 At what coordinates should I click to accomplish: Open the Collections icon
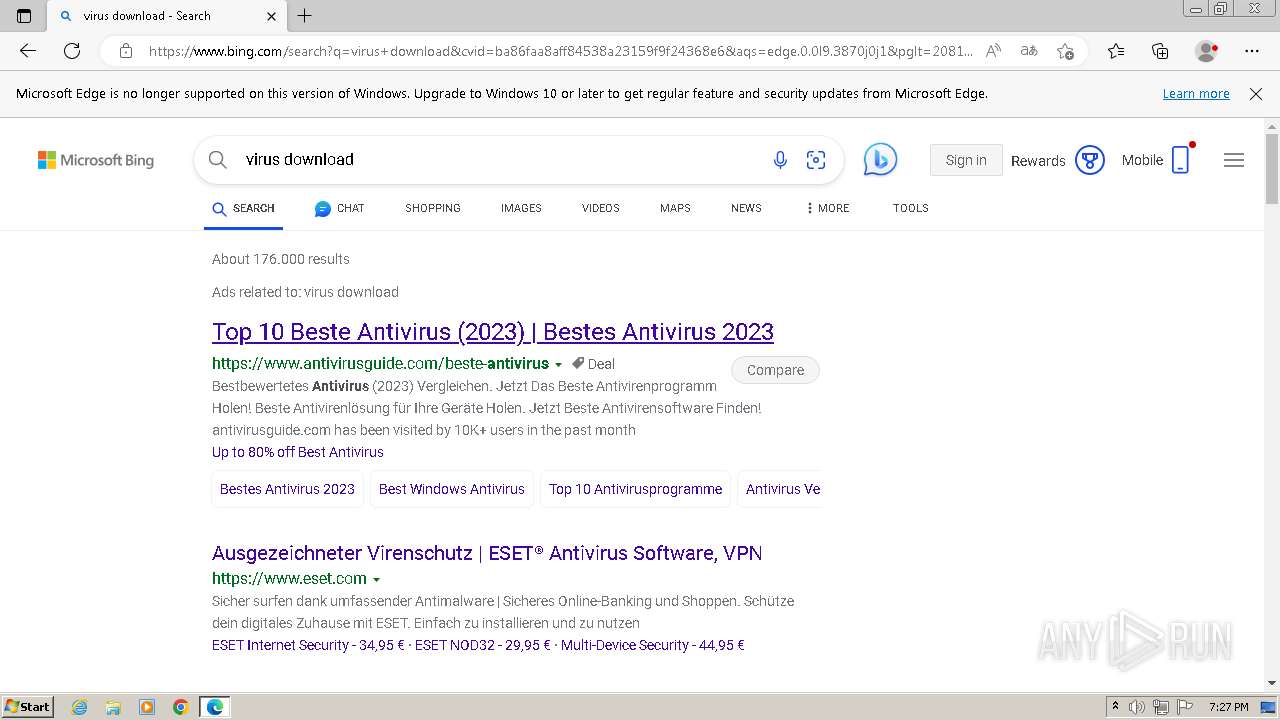click(1160, 51)
